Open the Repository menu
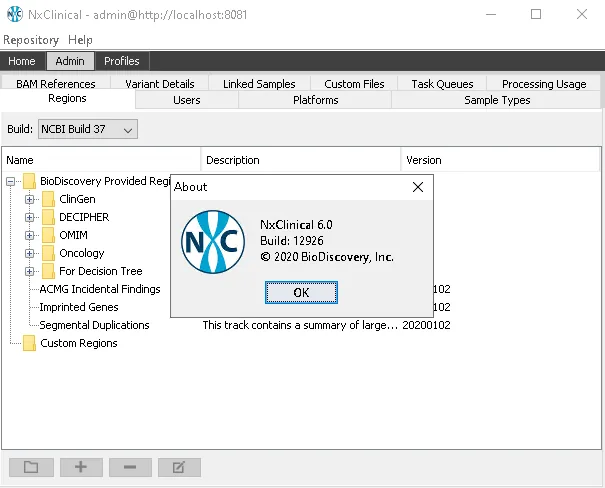The image size is (605, 488). [x=31, y=40]
